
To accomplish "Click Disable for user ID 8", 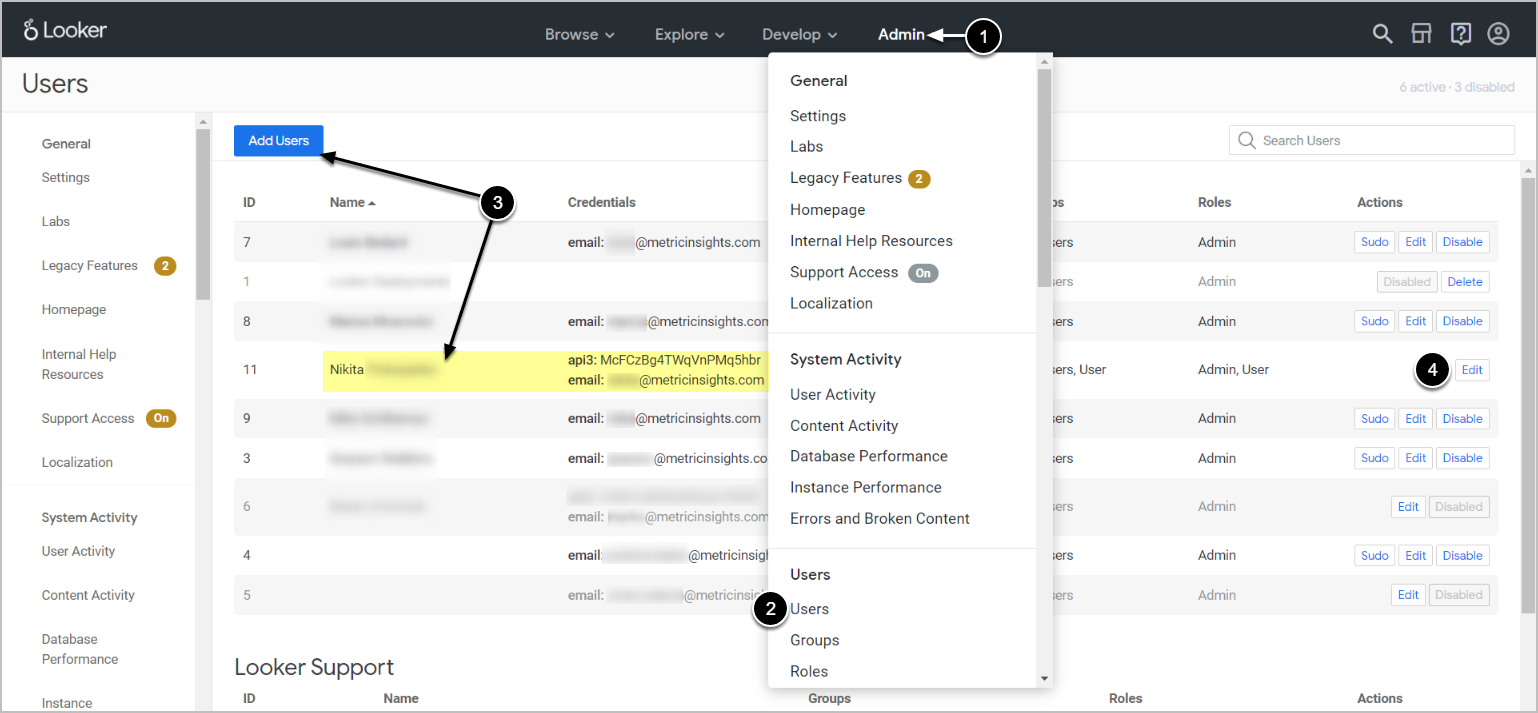I will (1463, 321).
